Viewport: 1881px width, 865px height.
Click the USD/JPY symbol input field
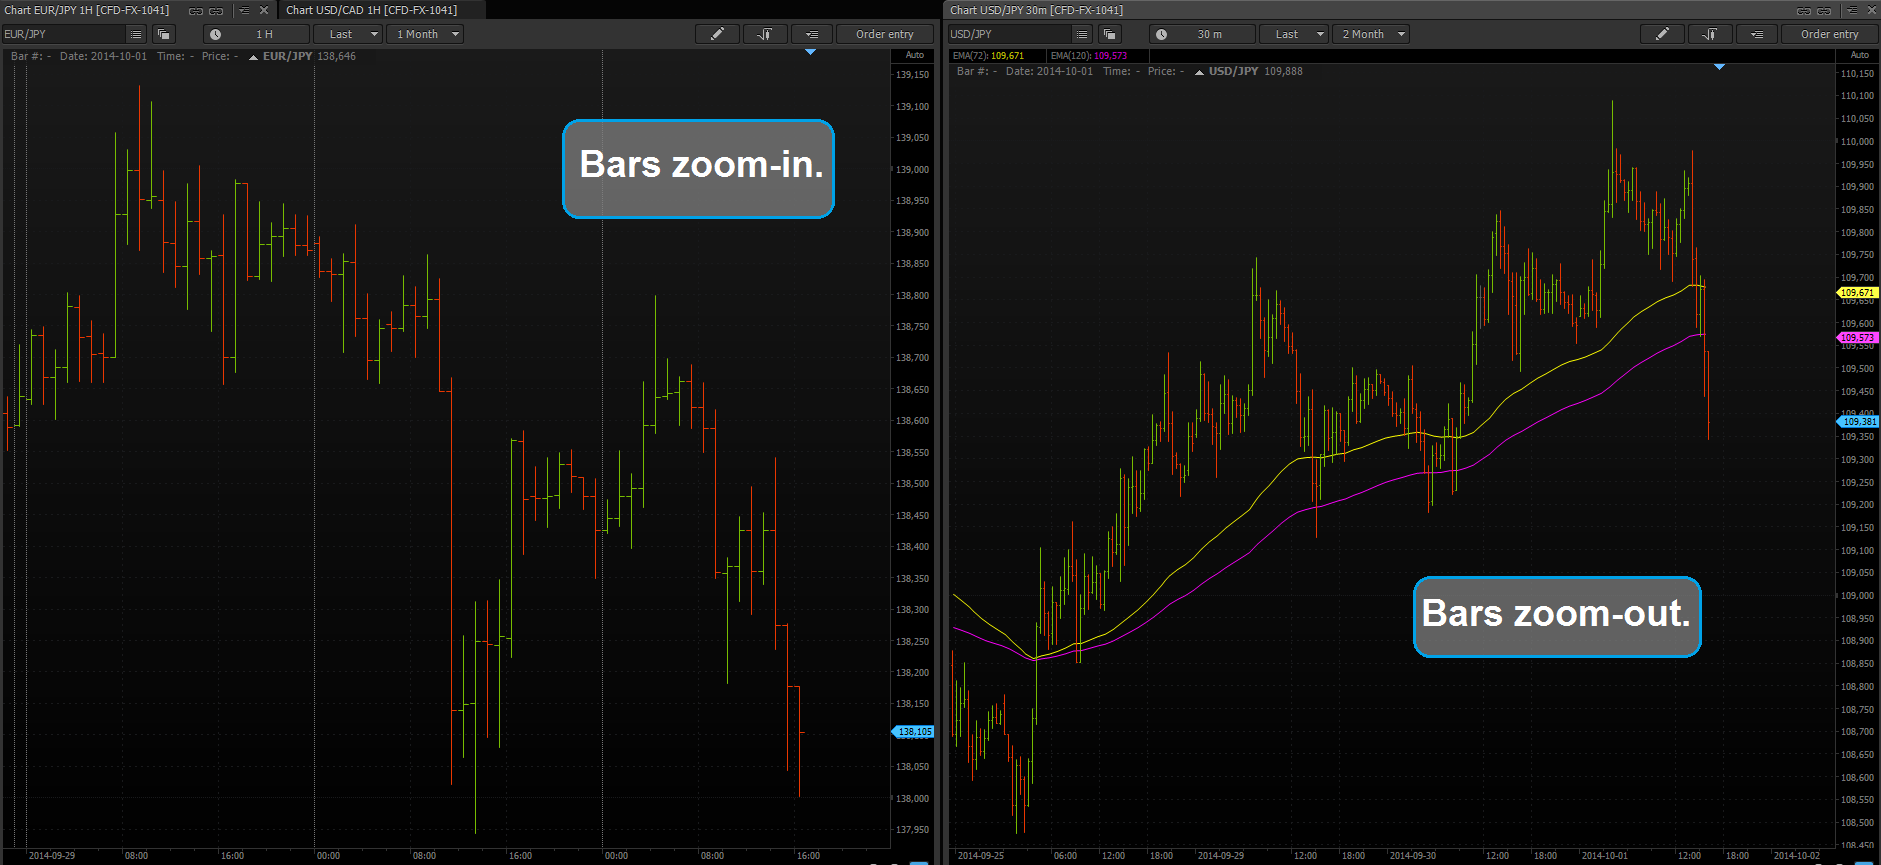(x=1008, y=34)
